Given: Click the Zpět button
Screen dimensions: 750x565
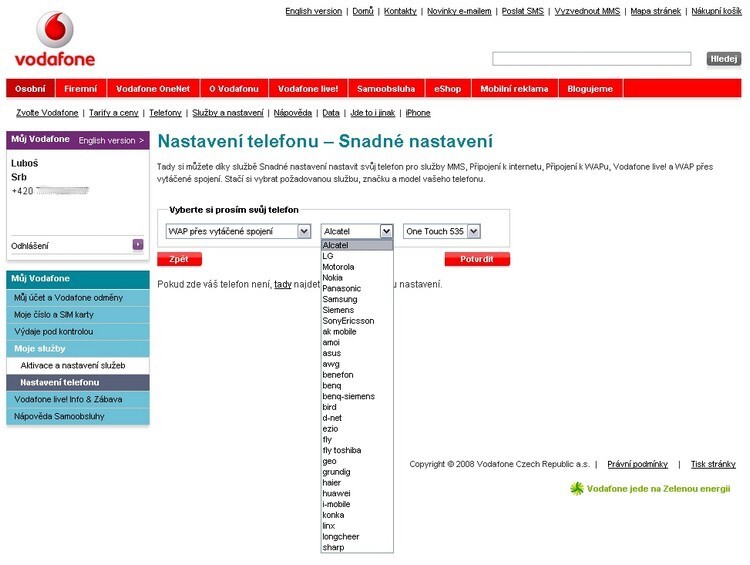Looking at the screenshot, I should coord(179,259).
